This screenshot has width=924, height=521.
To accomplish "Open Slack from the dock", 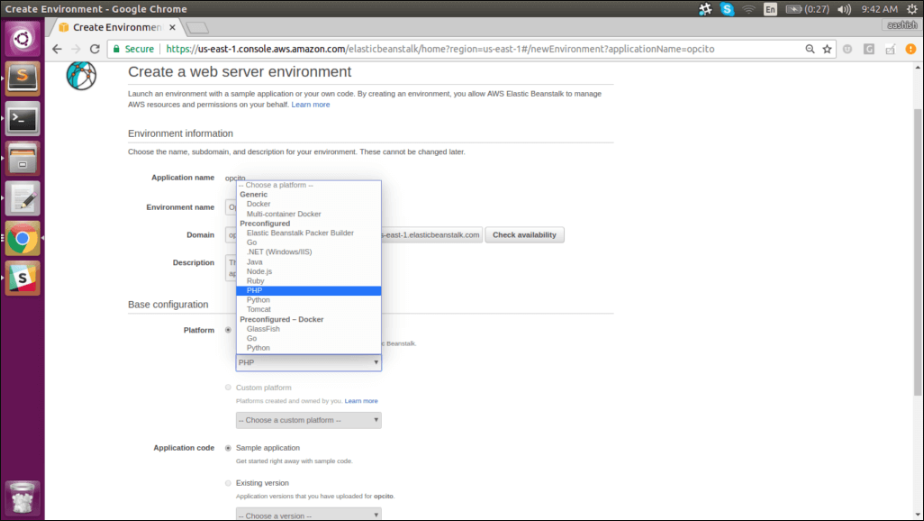I will pyautogui.click(x=22, y=278).
